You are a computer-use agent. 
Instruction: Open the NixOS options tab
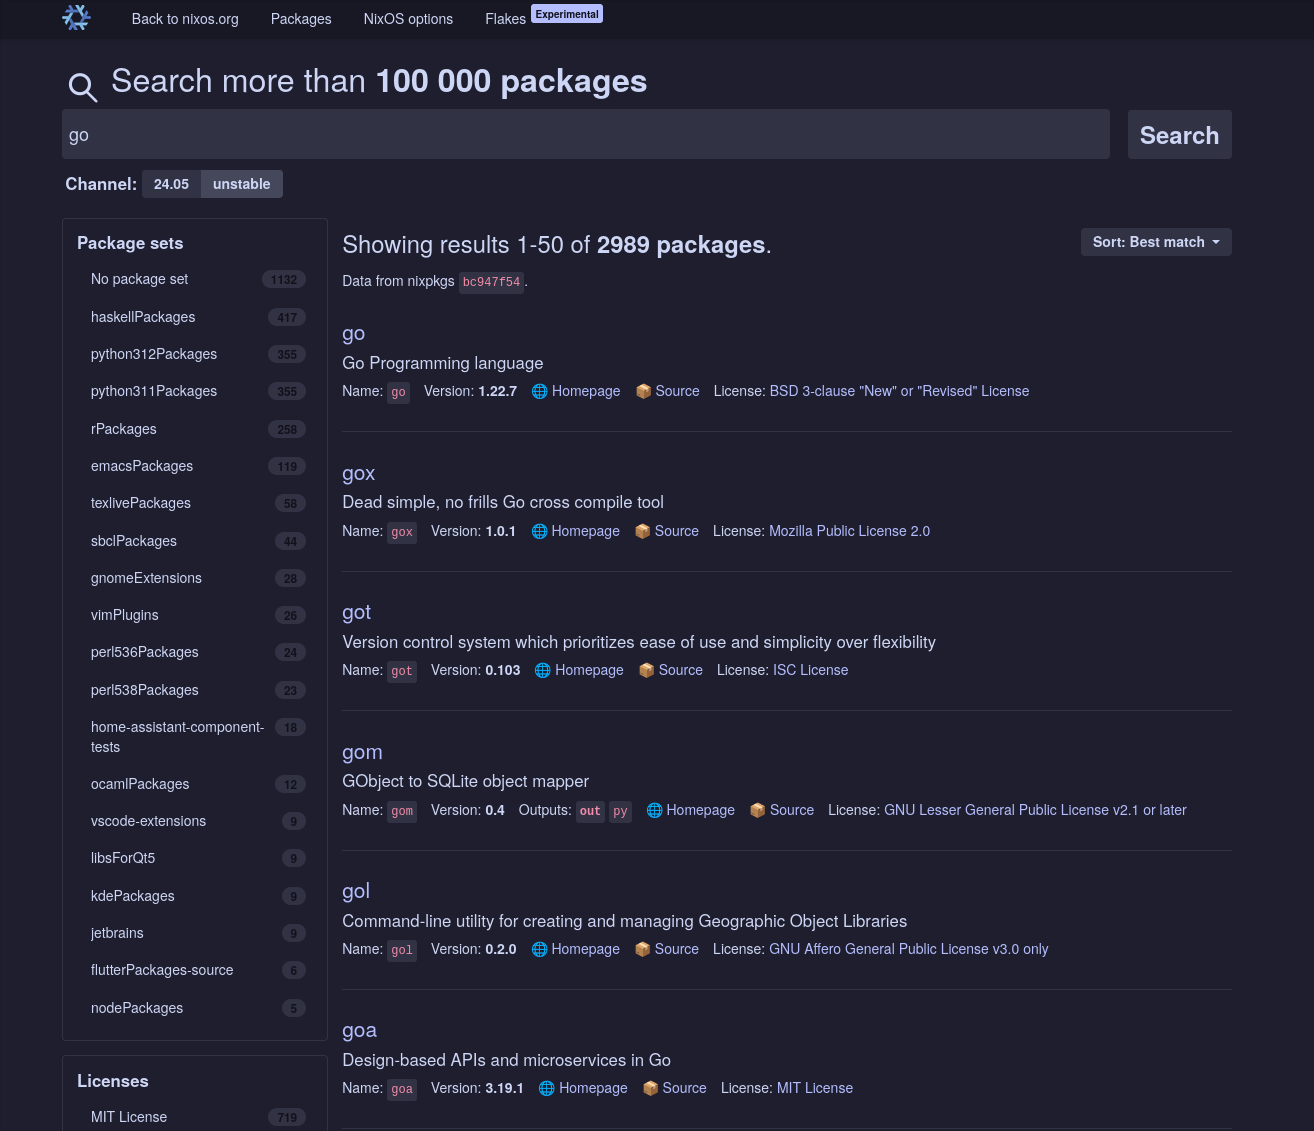coord(408,19)
